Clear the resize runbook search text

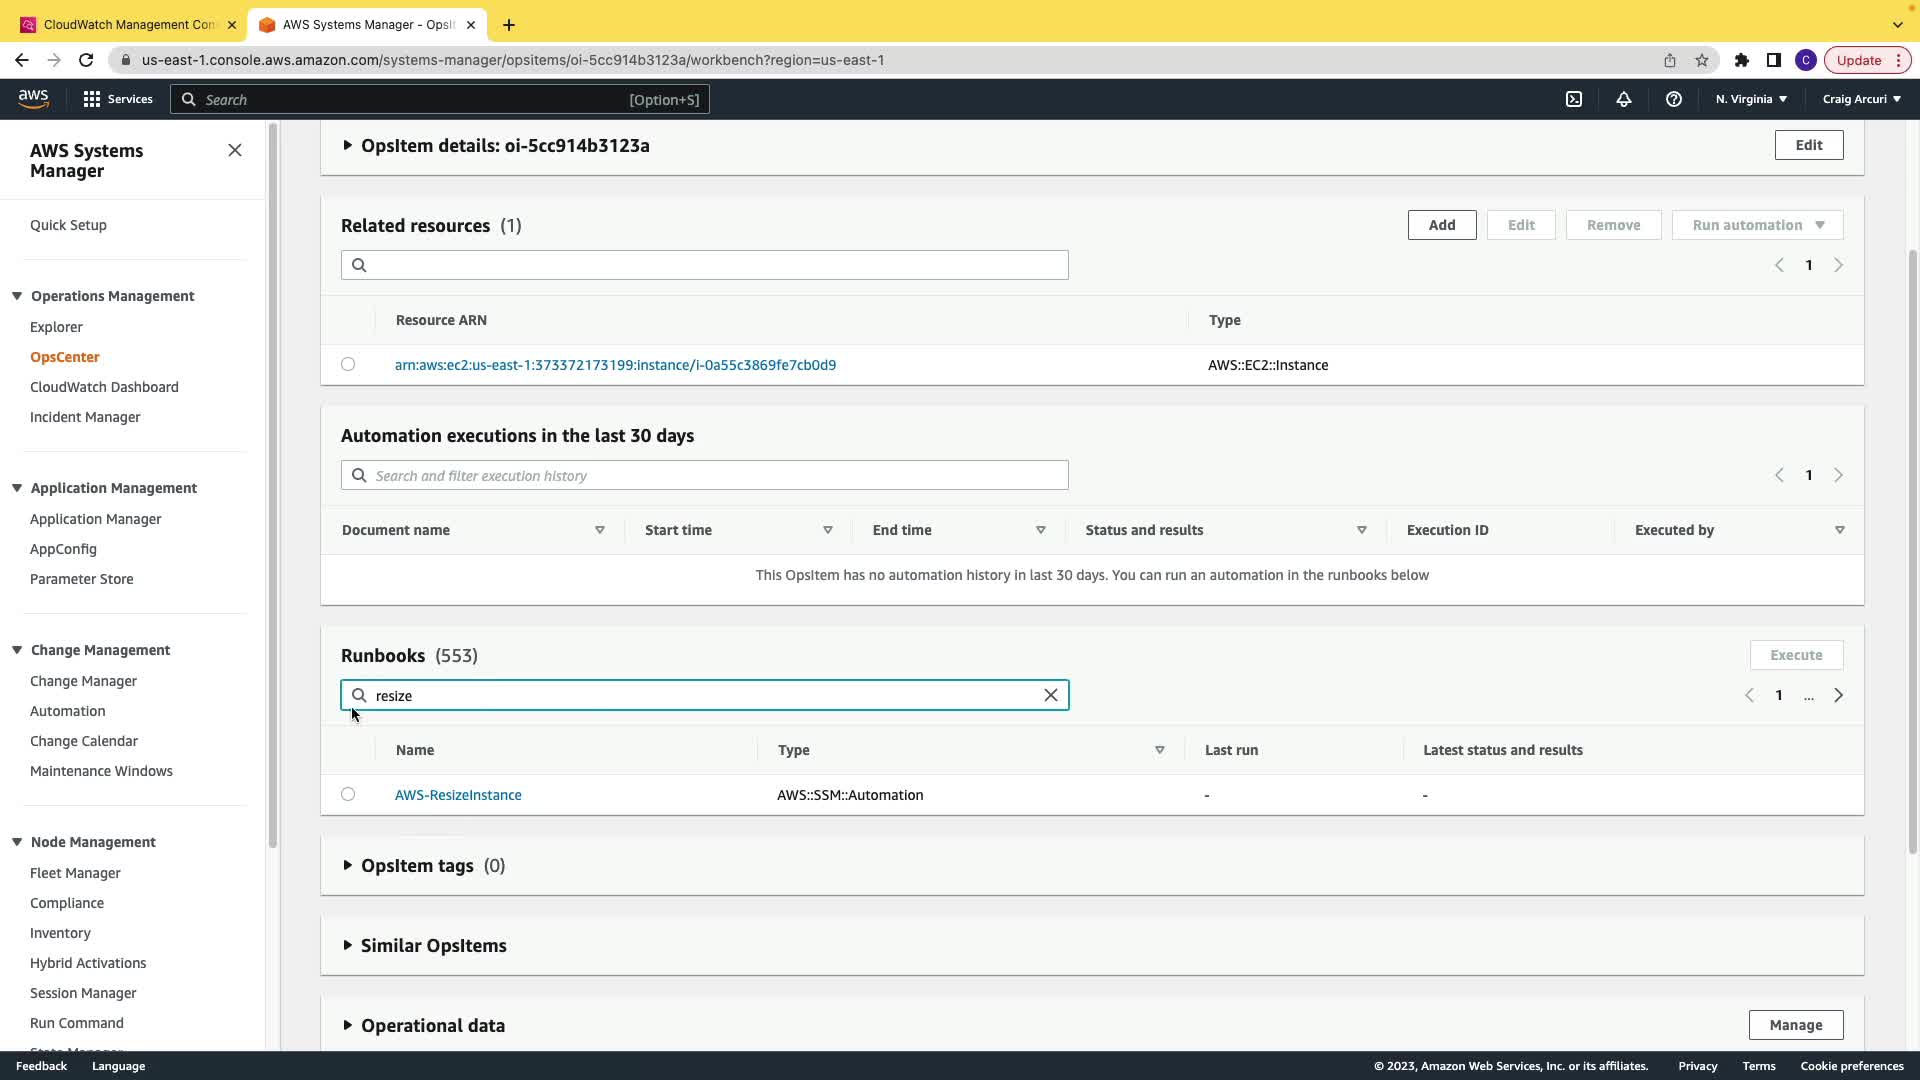(1050, 695)
